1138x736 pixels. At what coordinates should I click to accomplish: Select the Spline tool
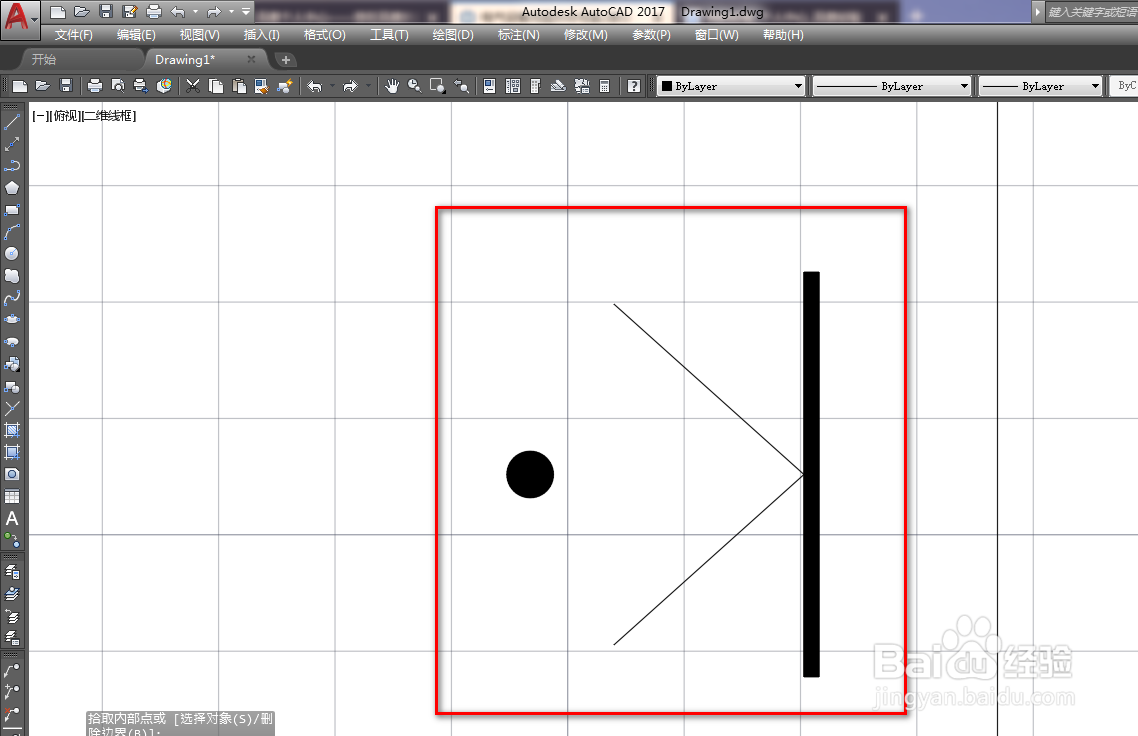[x=12, y=298]
